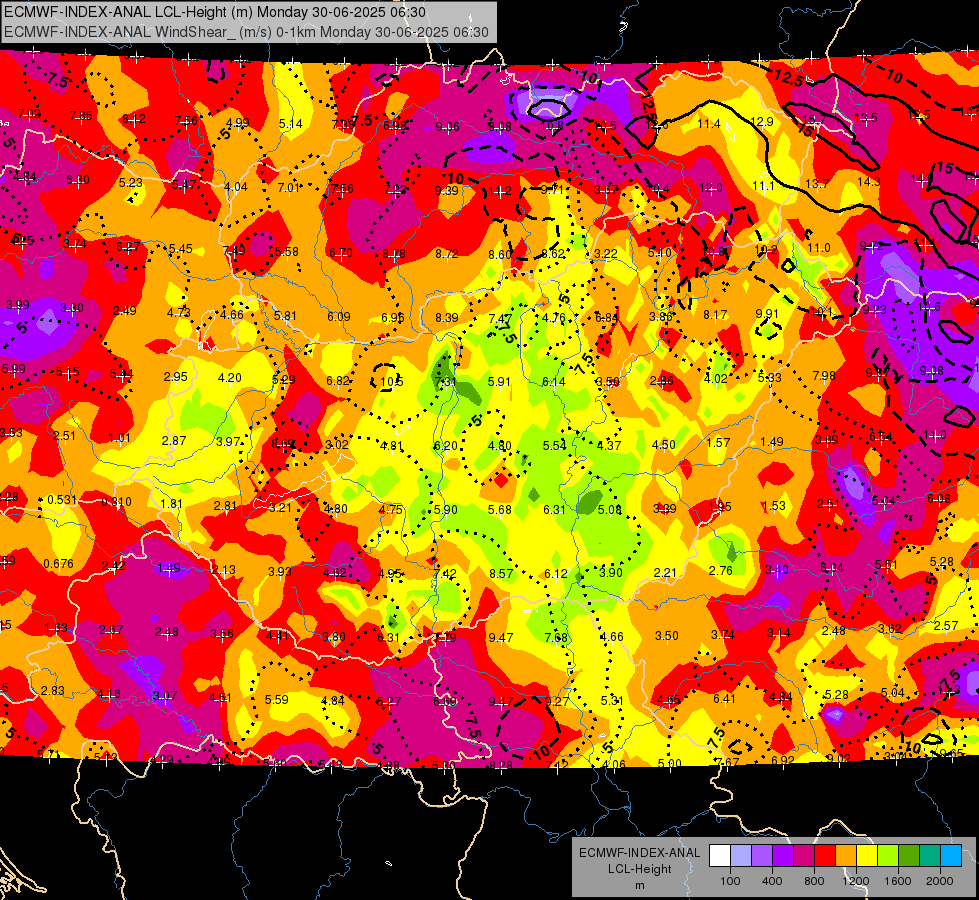Viewport: 979px width, 900px height.
Task: Pick the dark green swatch above 1600
Action: (910, 856)
